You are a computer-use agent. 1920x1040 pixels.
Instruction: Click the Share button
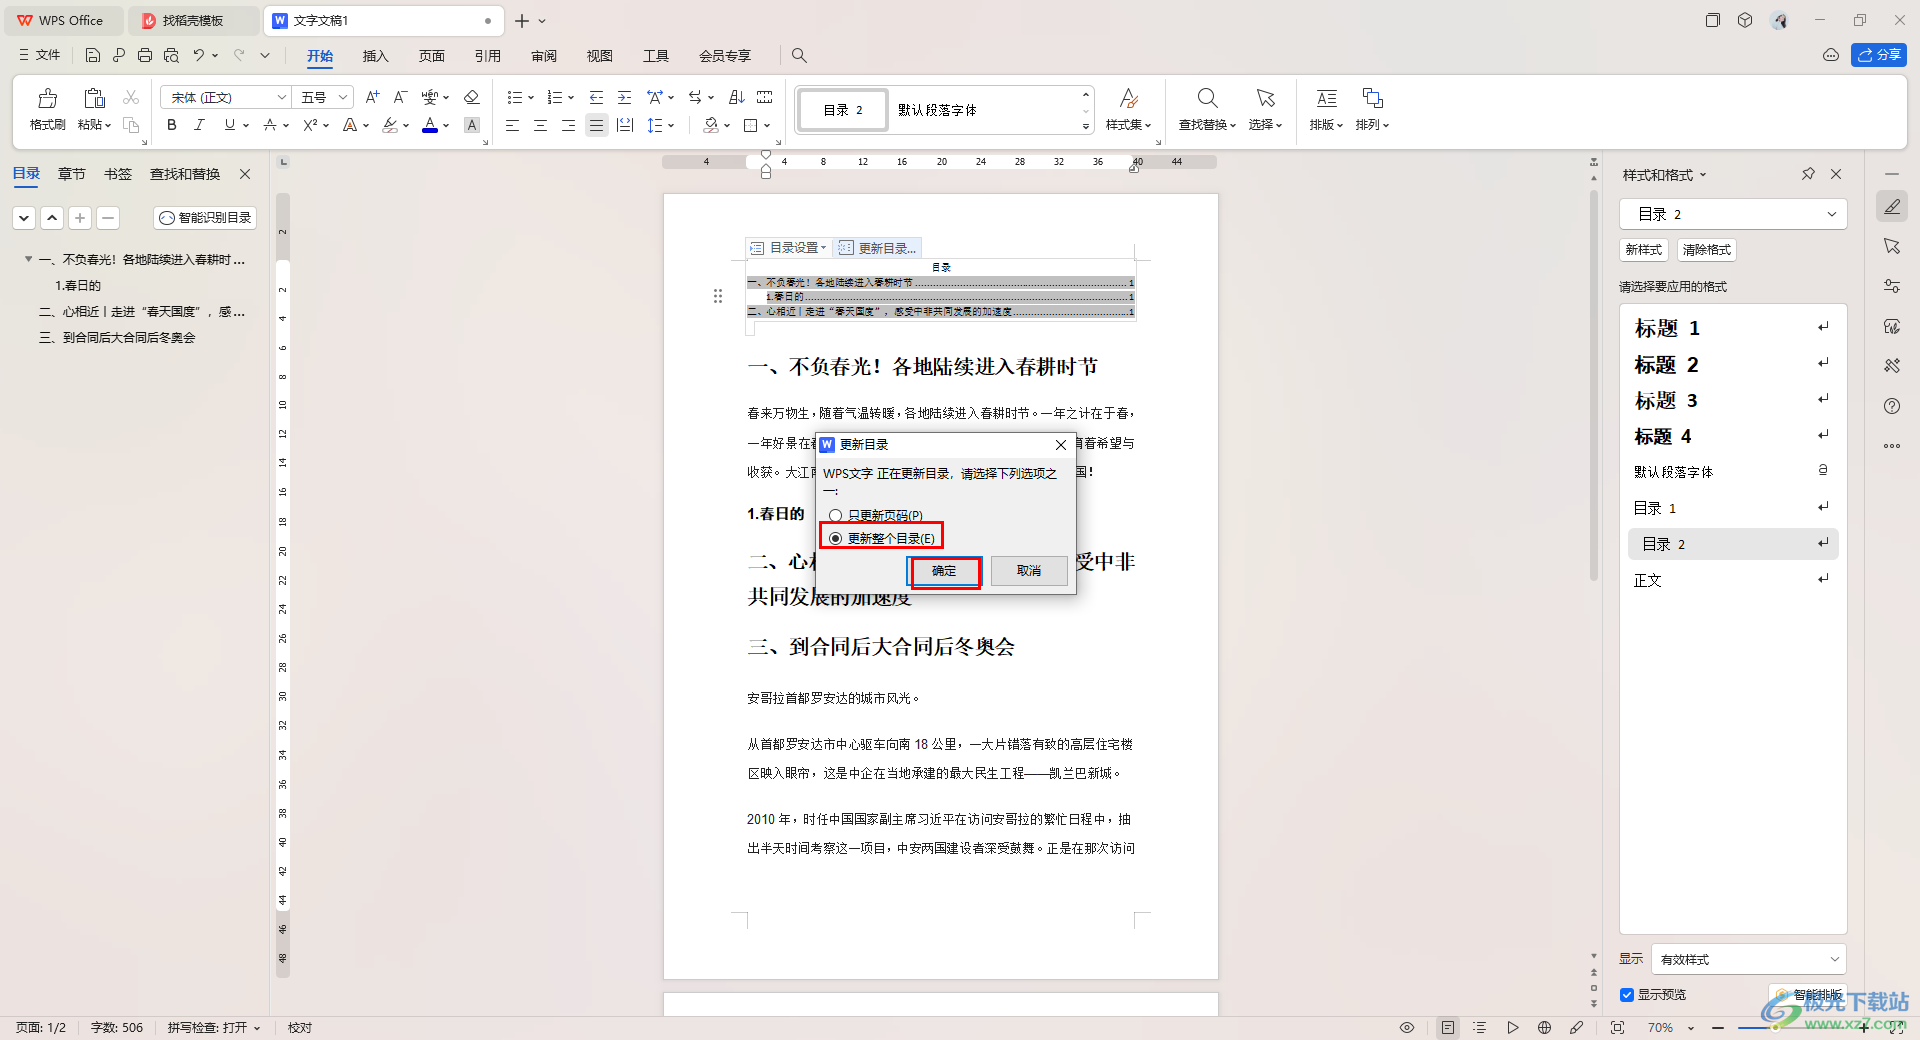point(1879,55)
